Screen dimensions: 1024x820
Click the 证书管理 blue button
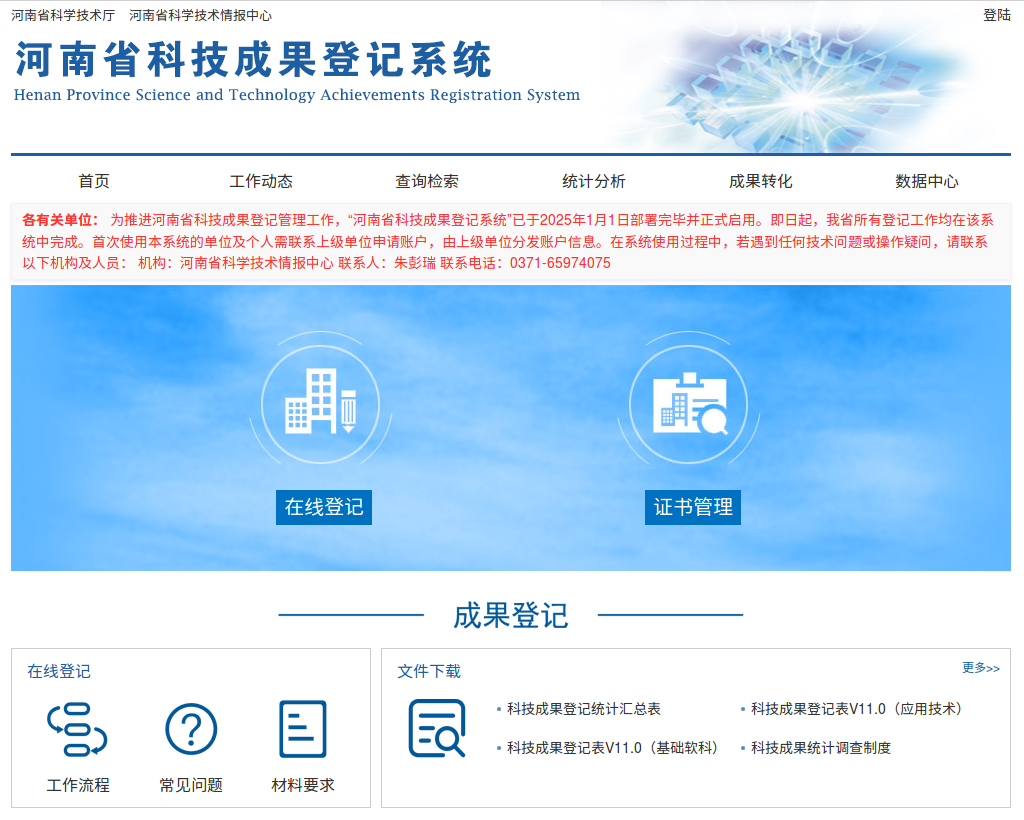[x=692, y=507]
